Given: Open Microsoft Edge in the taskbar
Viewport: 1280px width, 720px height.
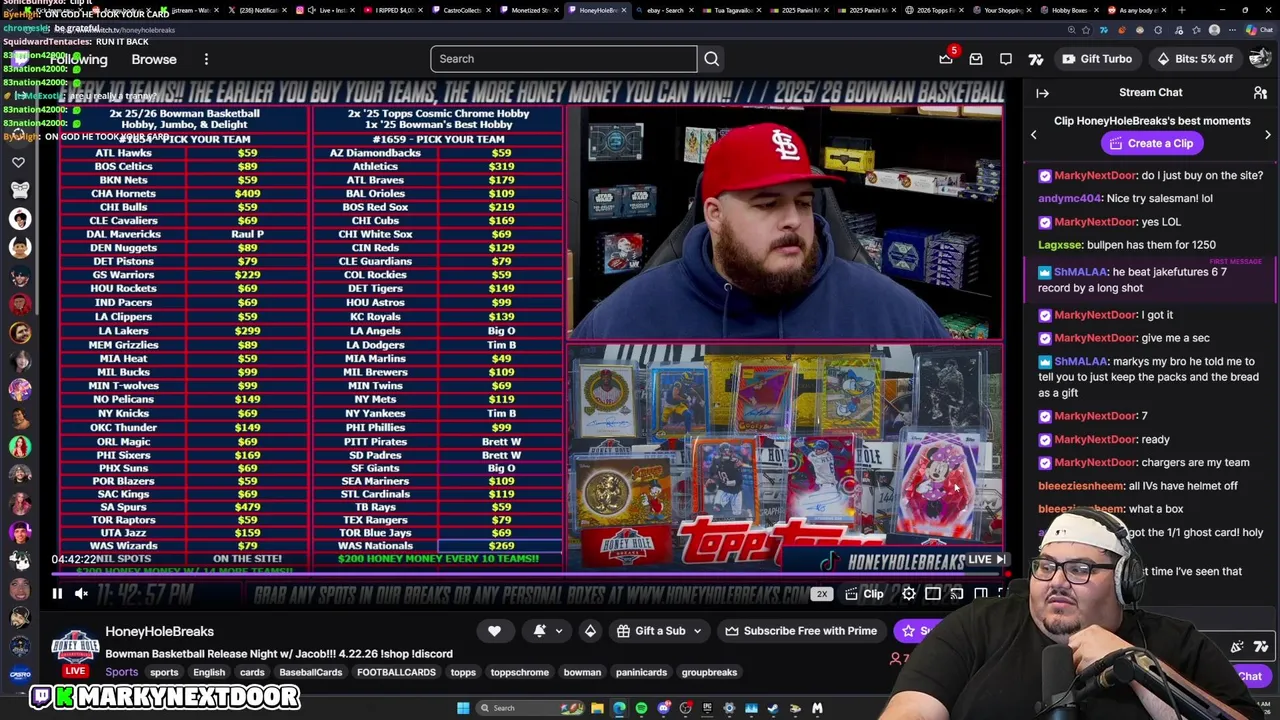Looking at the screenshot, I should point(619,708).
